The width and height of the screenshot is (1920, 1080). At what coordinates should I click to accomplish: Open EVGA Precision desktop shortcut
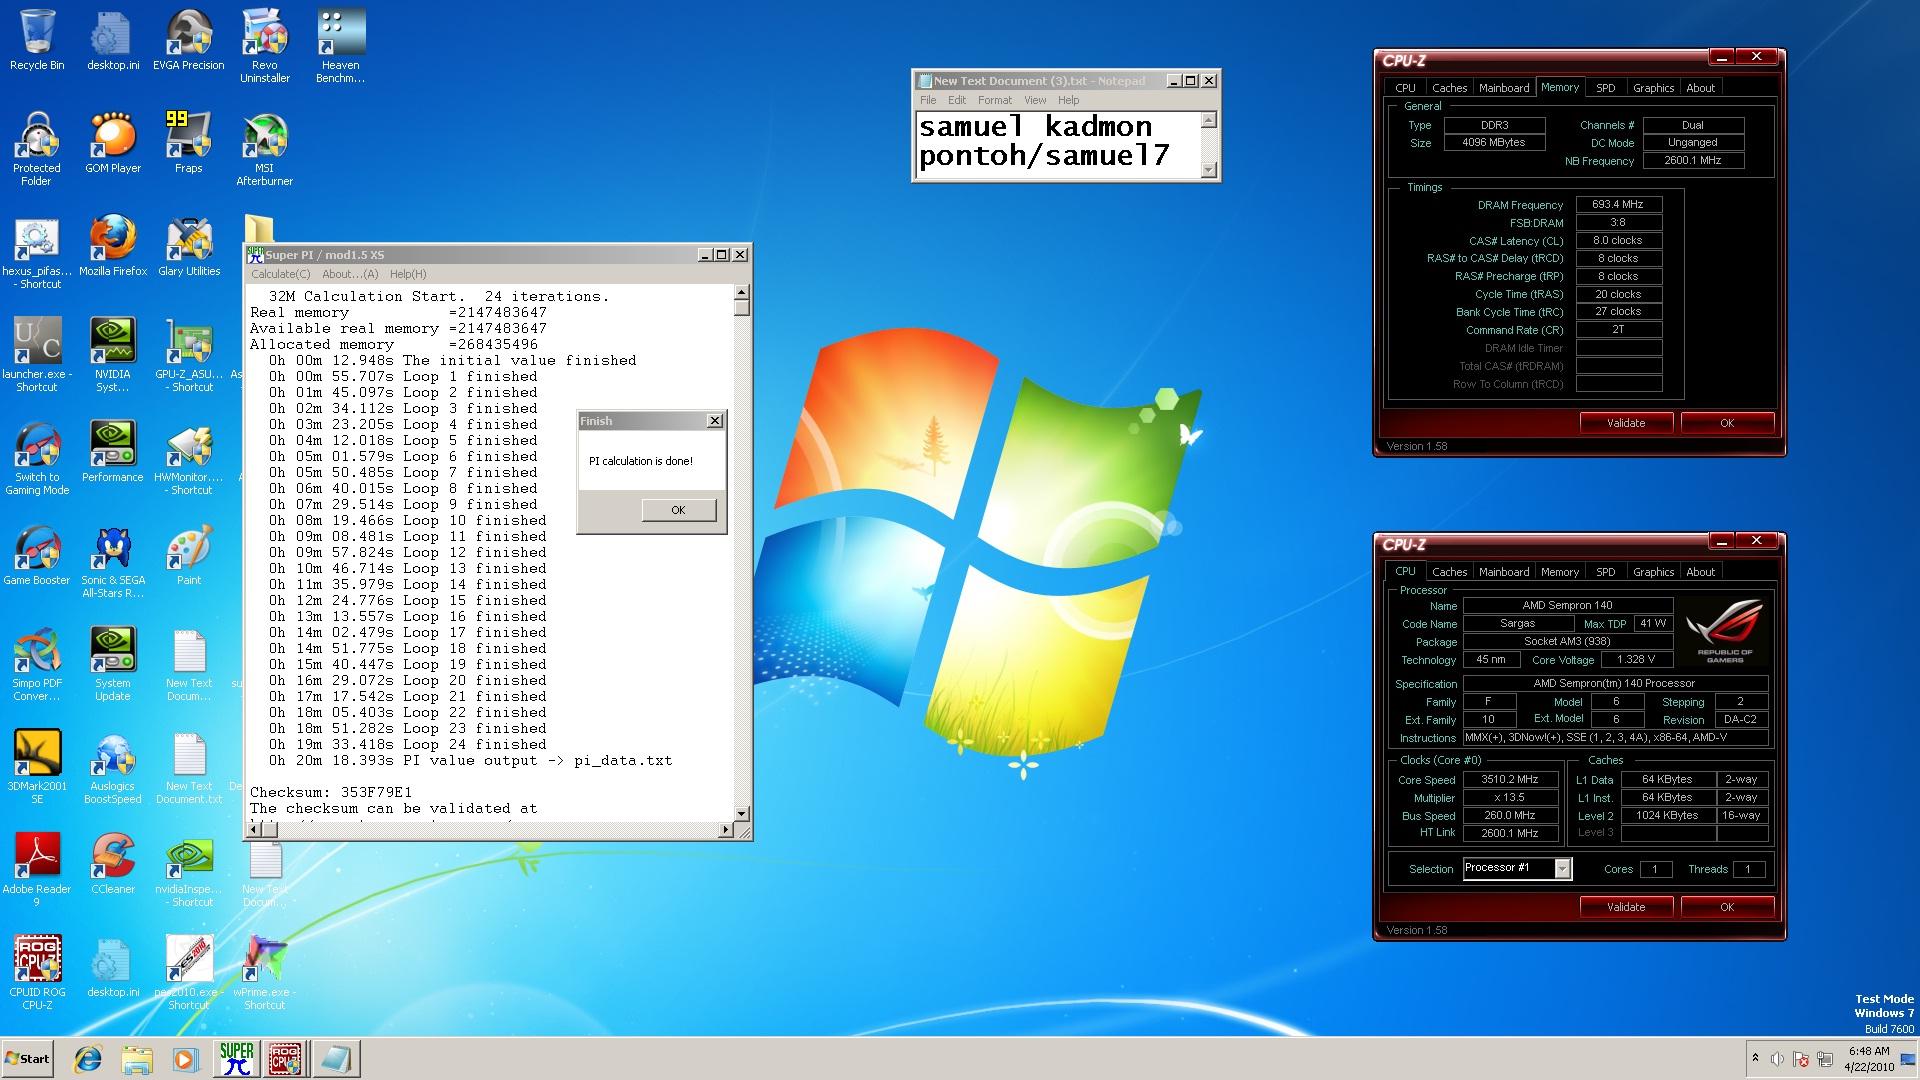pyautogui.click(x=188, y=40)
